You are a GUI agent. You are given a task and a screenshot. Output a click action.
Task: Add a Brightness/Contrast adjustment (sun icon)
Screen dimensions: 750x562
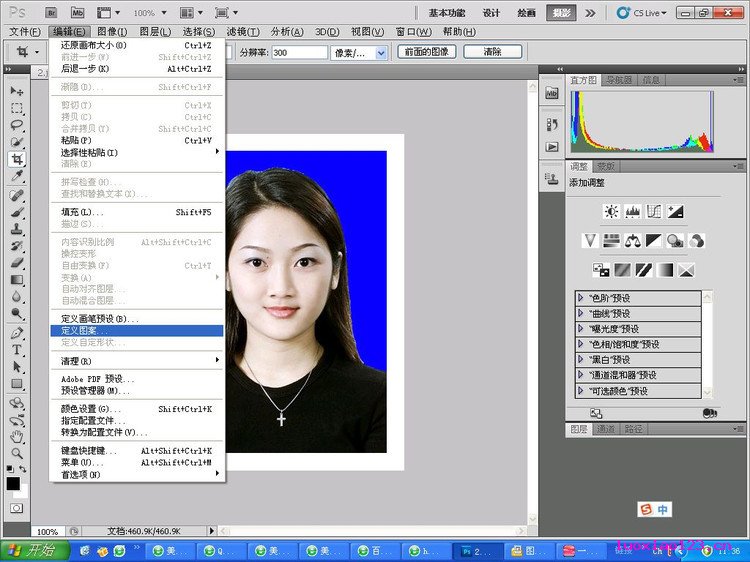(611, 211)
